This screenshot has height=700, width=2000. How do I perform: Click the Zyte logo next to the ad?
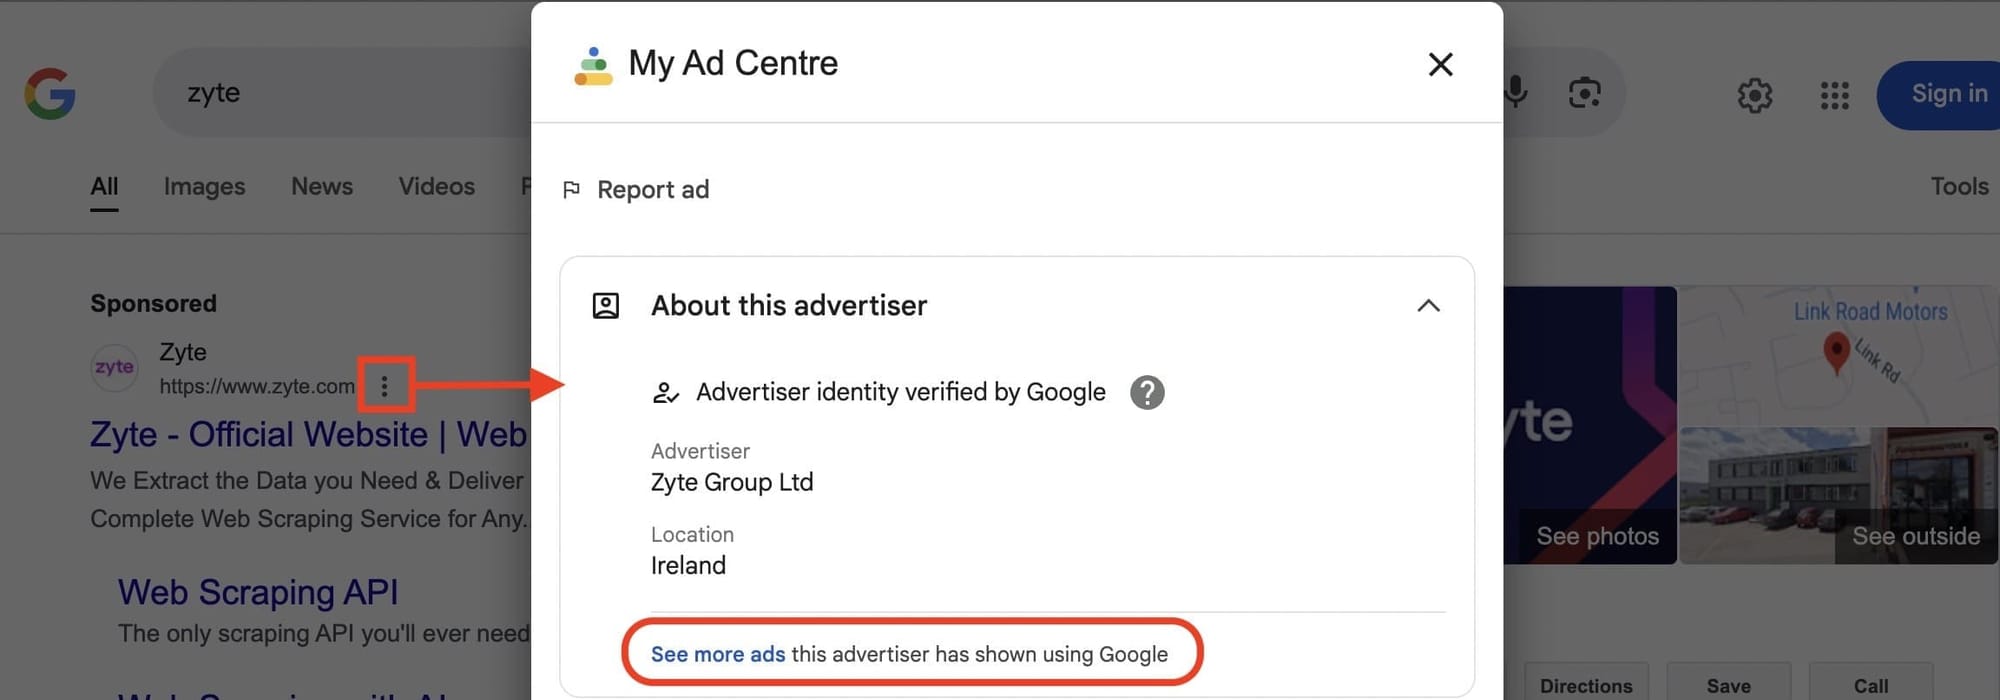click(114, 367)
